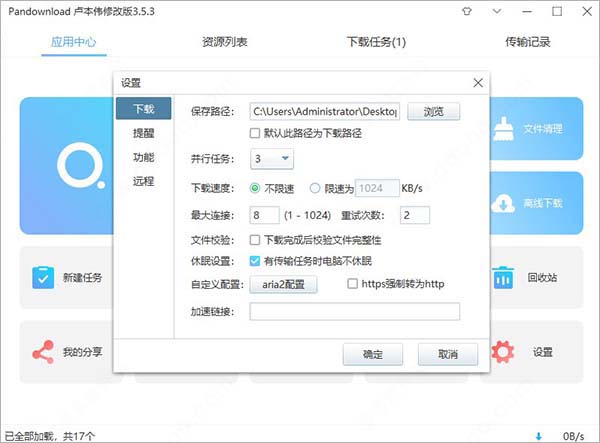Open 离线下载 cloud icon
Image resolution: width=600 pixels, height=443 pixels.
click(504, 203)
